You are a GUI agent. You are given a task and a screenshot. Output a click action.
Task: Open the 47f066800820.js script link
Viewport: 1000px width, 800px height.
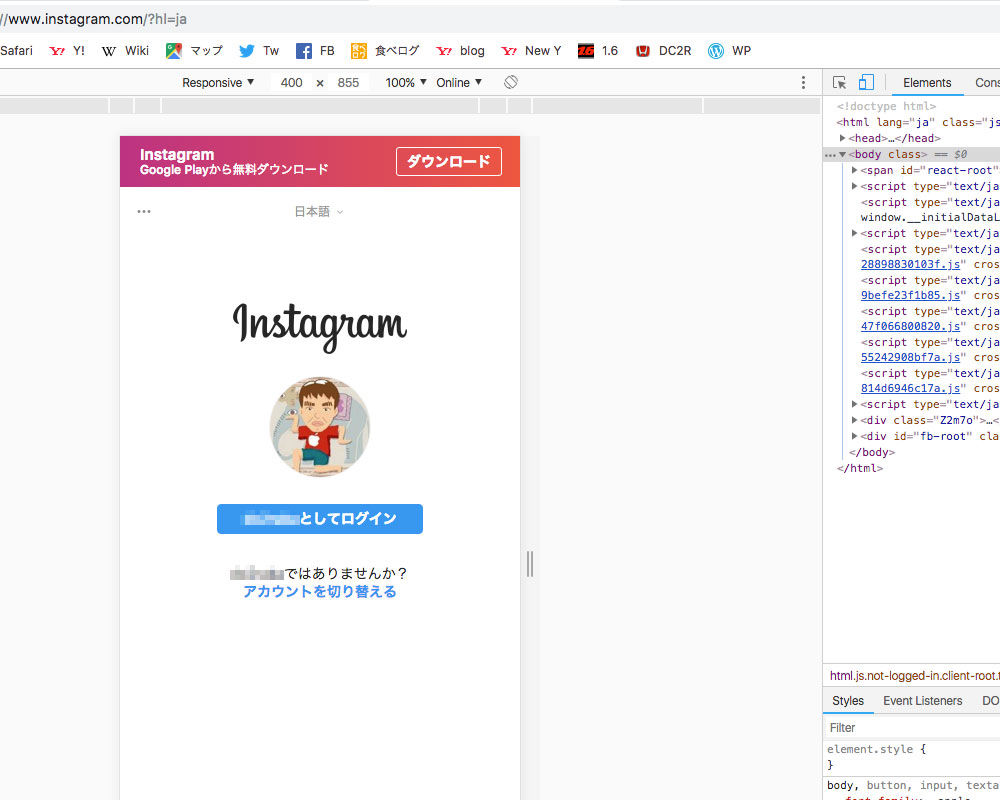click(x=910, y=326)
